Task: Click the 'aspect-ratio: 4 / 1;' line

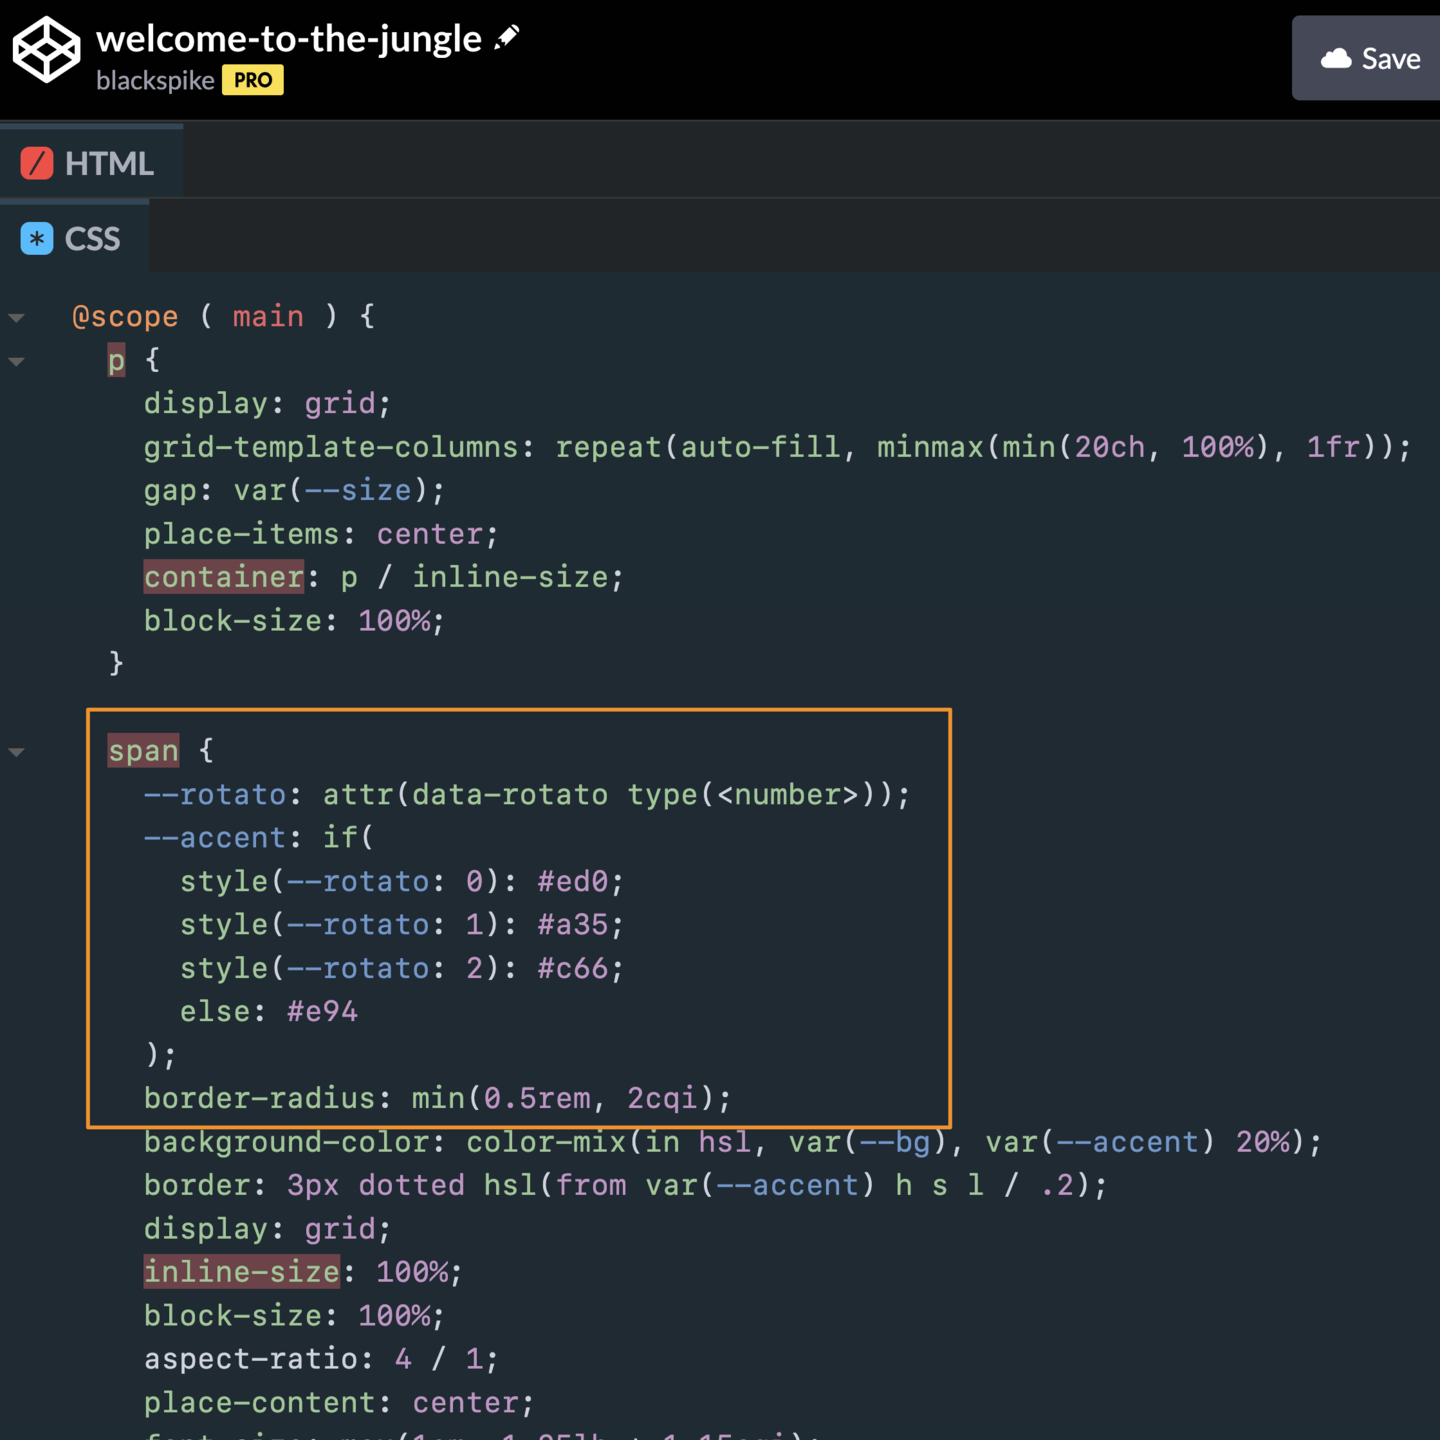Action: (x=321, y=1359)
